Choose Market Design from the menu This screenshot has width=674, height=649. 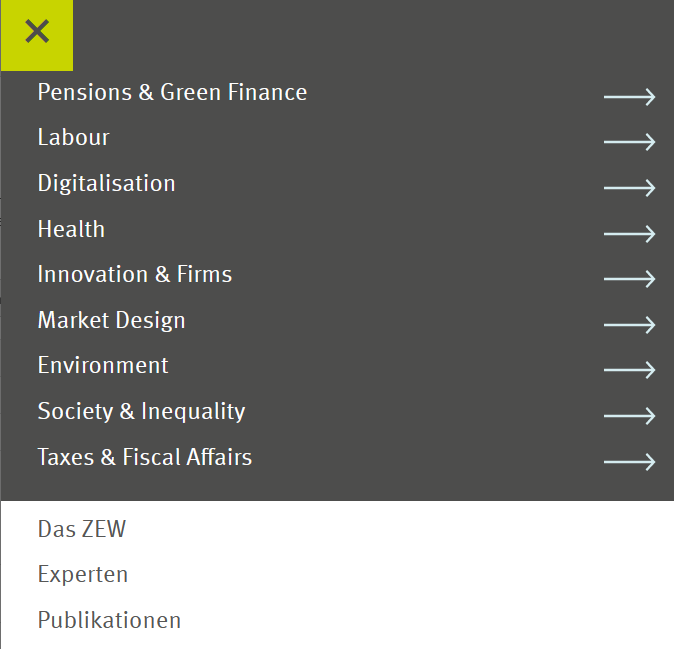pos(111,320)
